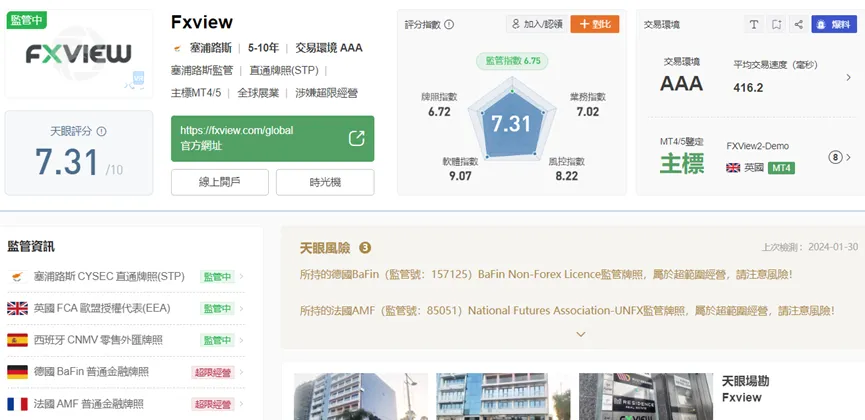The image size is (865, 420).
Task: Click the green MT4 tag
Action: click(x=781, y=168)
